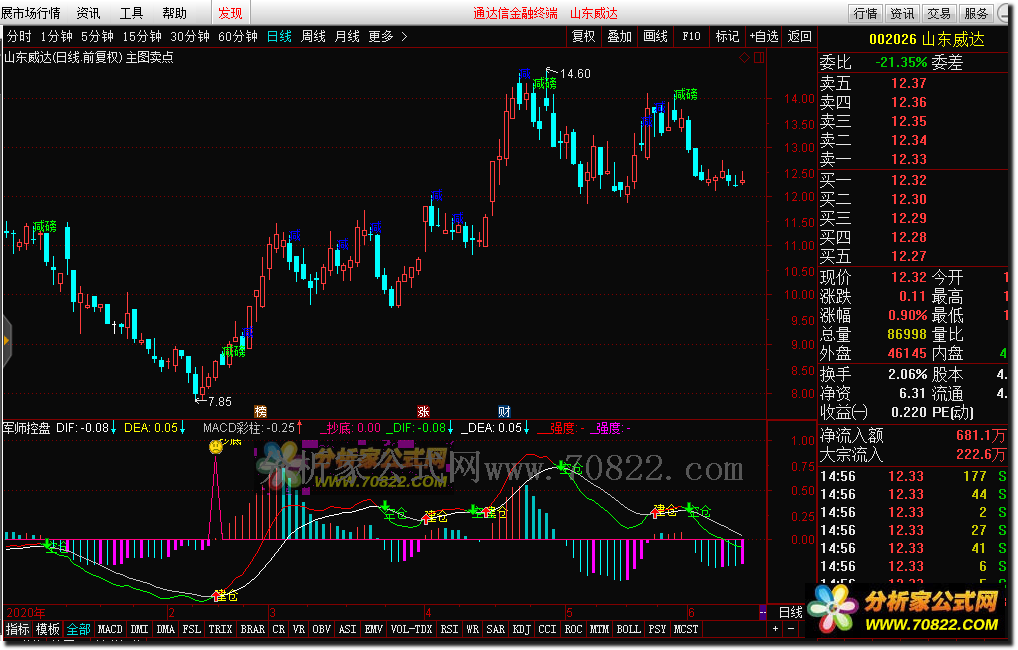Click the split-window layout icon above chart
The image size is (1018, 650).
click(759, 57)
